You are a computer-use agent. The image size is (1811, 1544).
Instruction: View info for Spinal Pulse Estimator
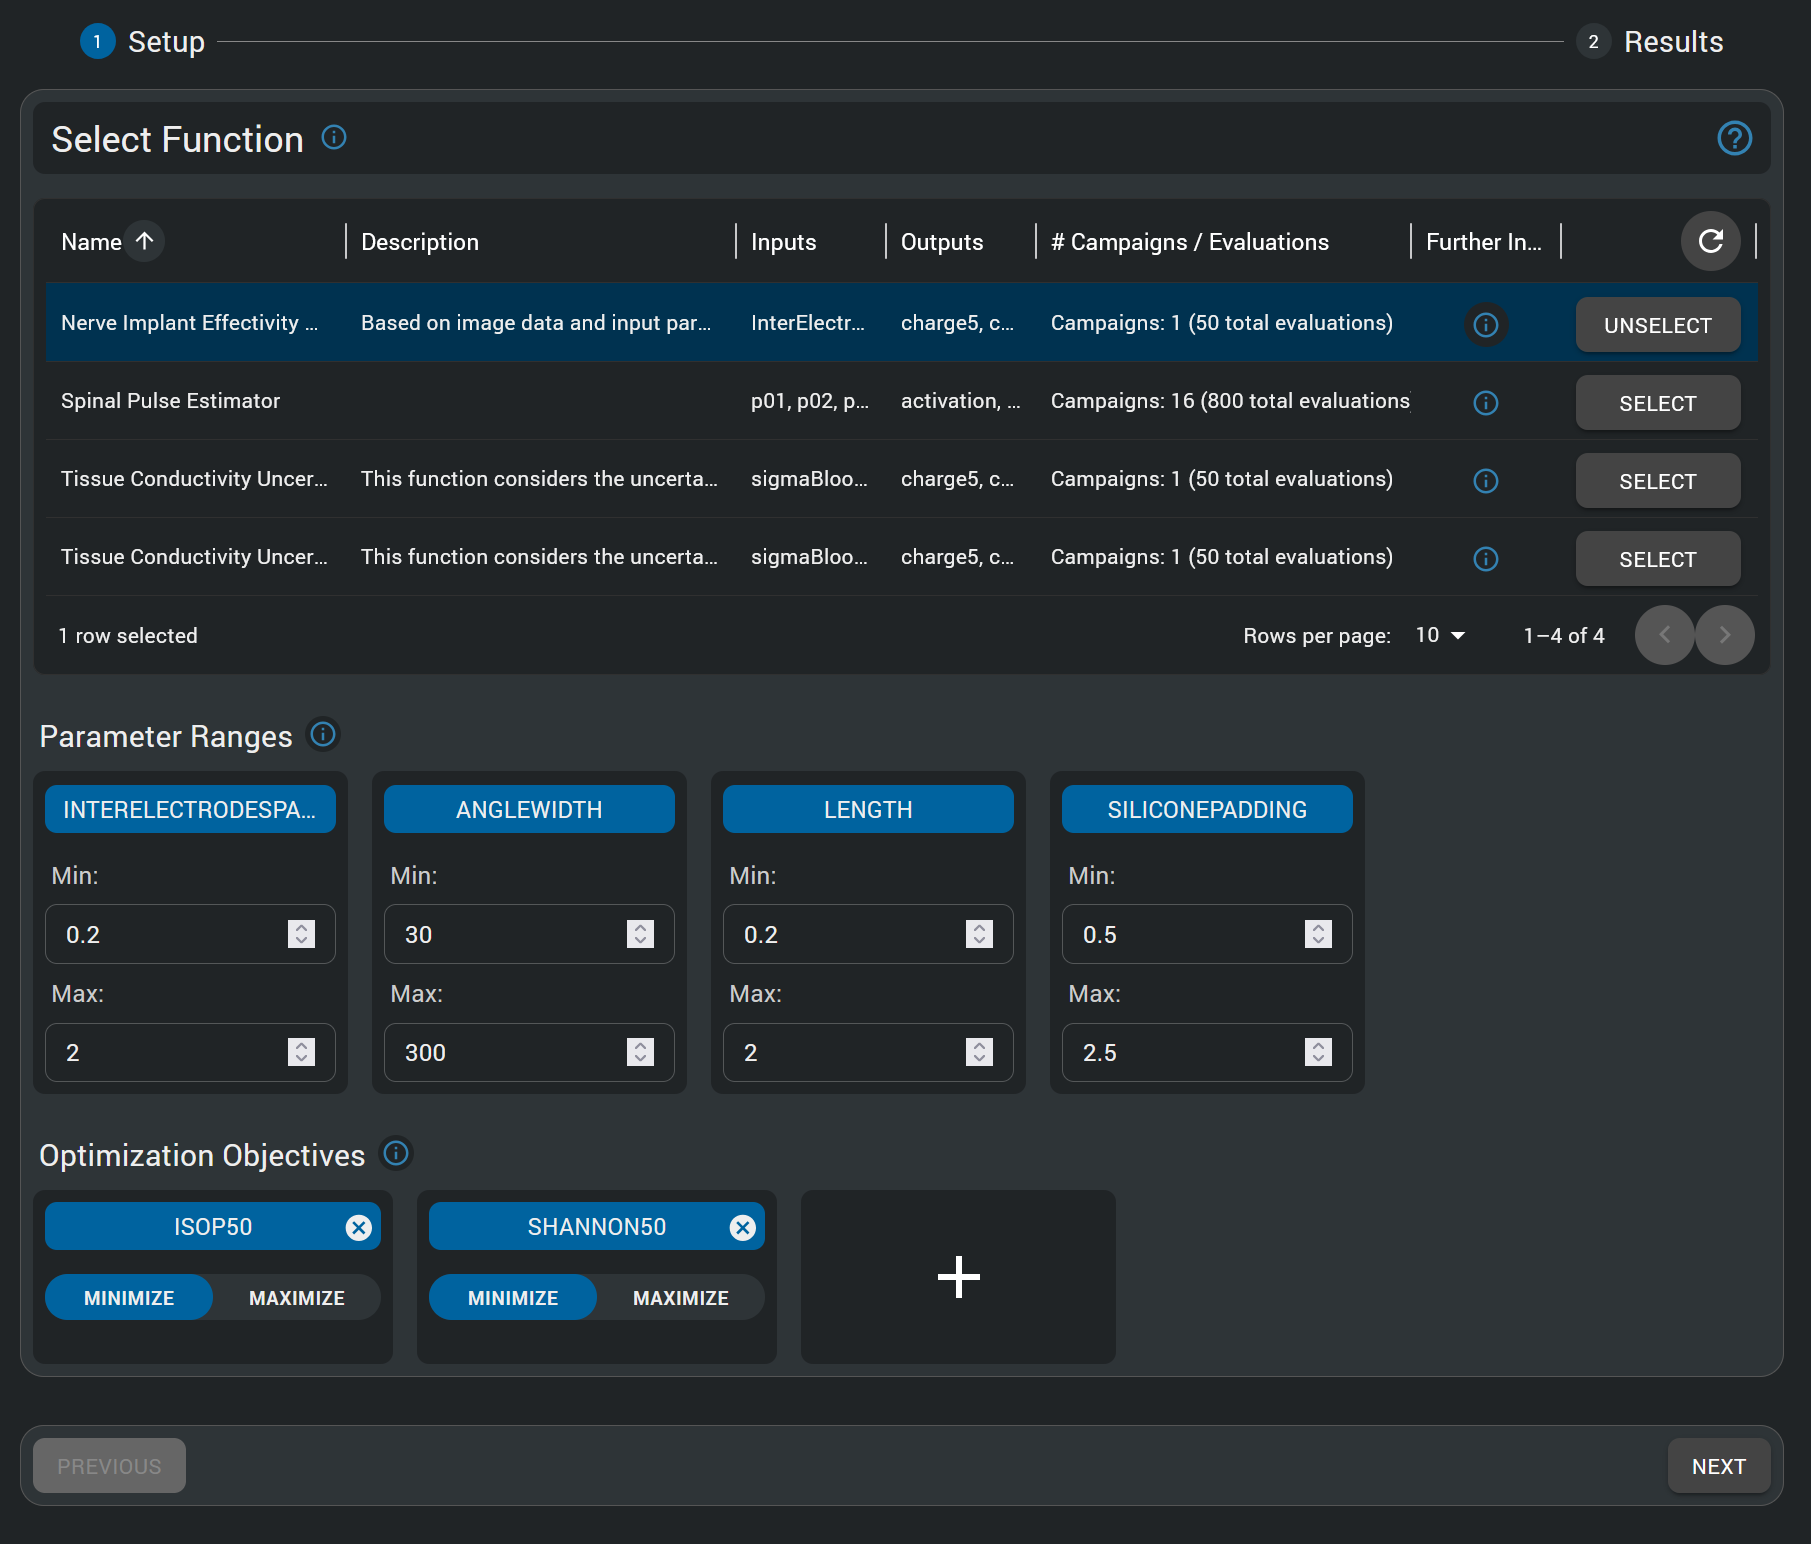[1485, 402]
